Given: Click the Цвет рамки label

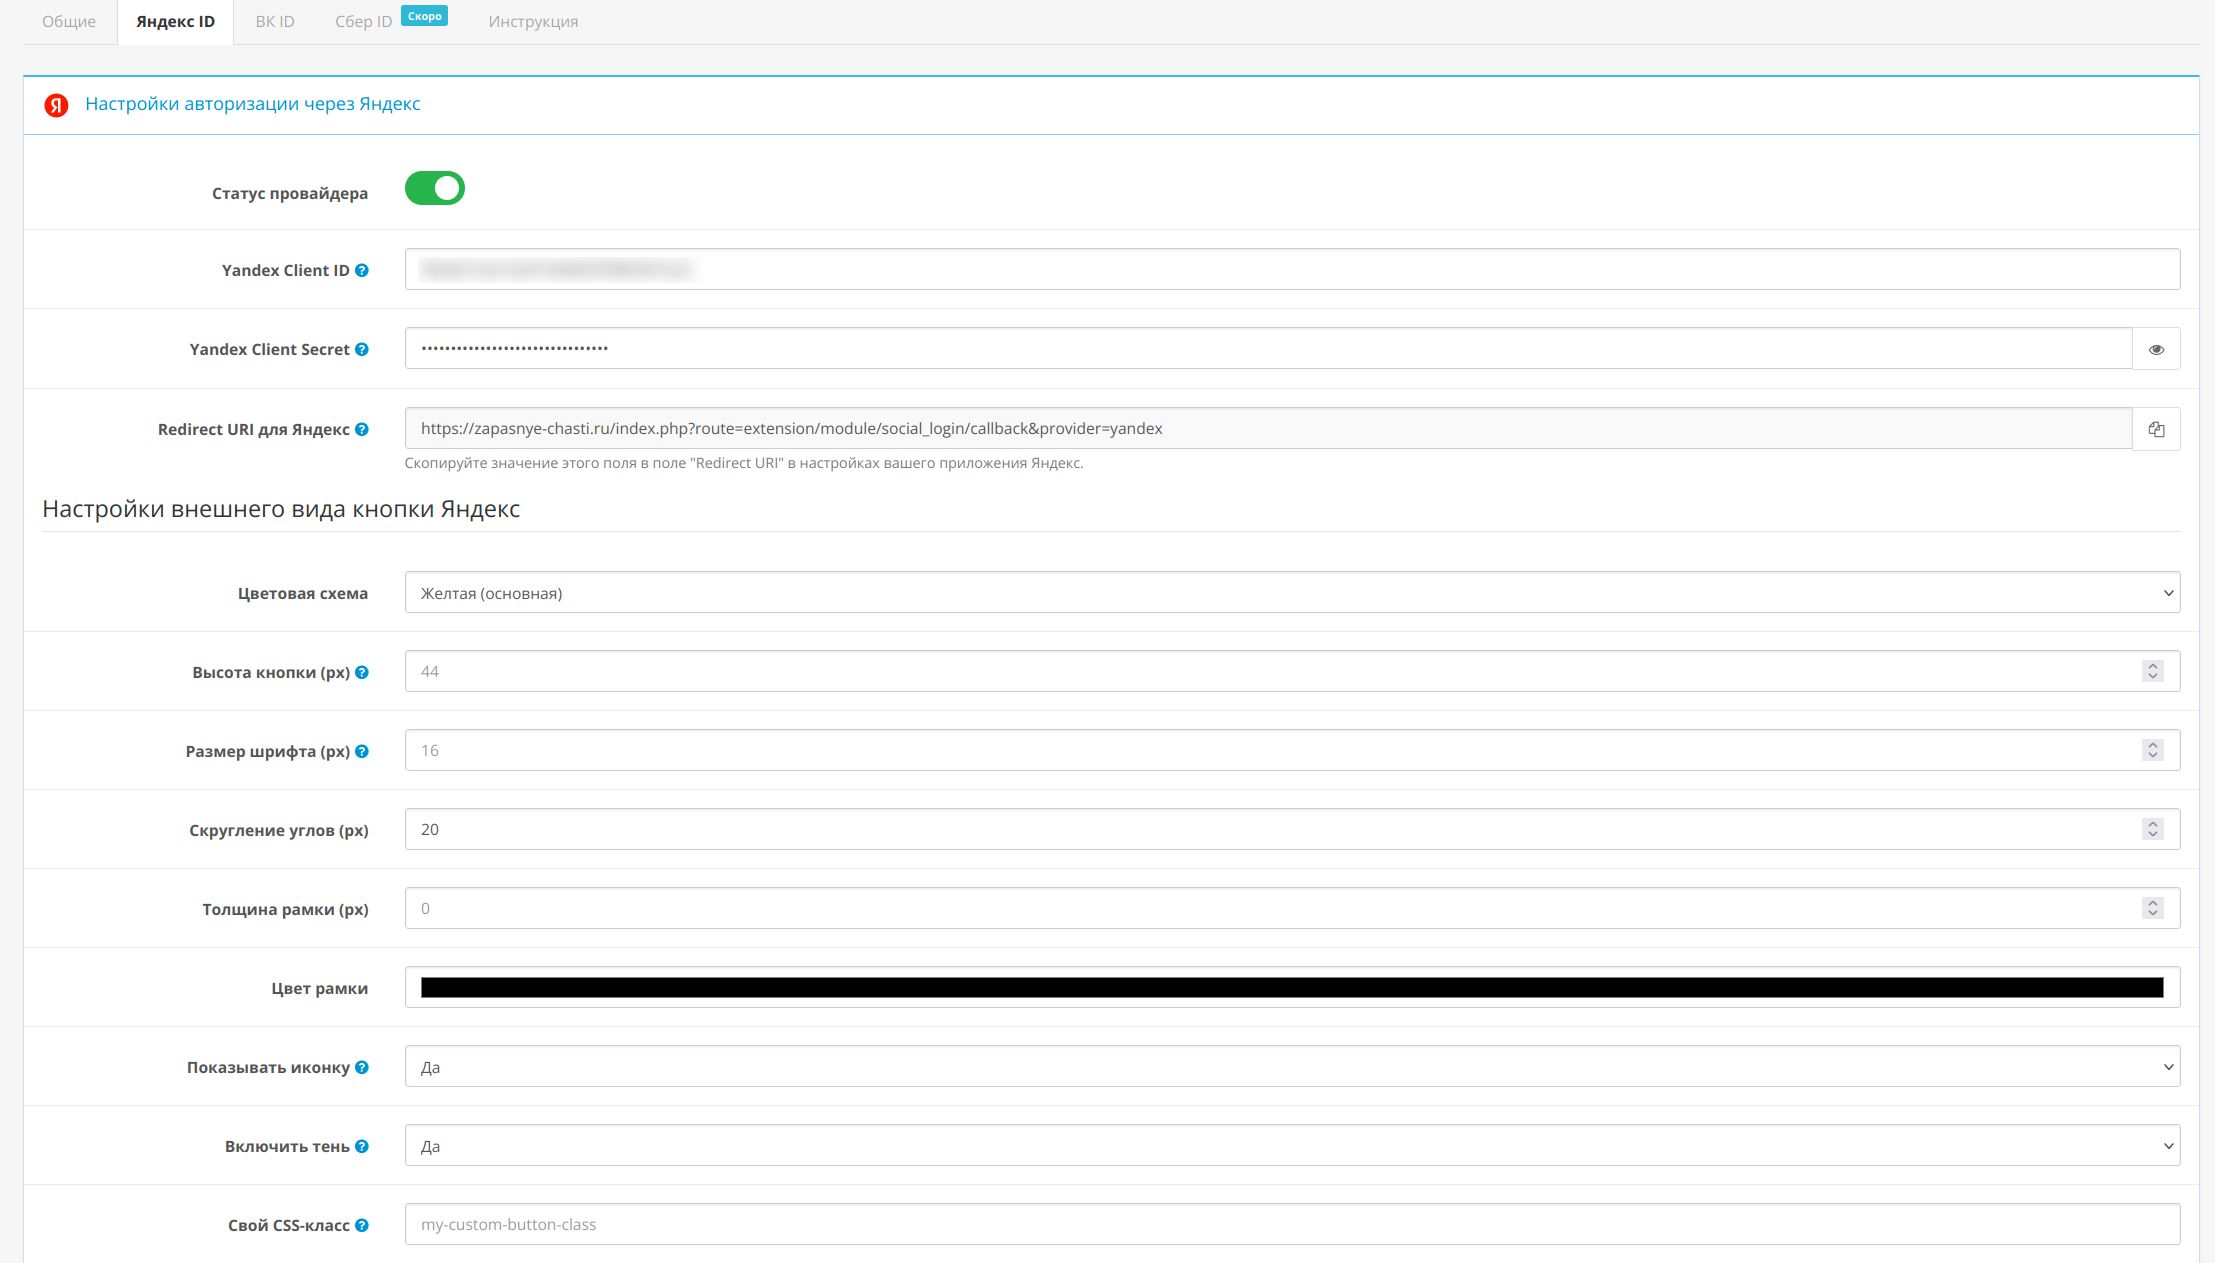Looking at the screenshot, I should click(320, 988).
